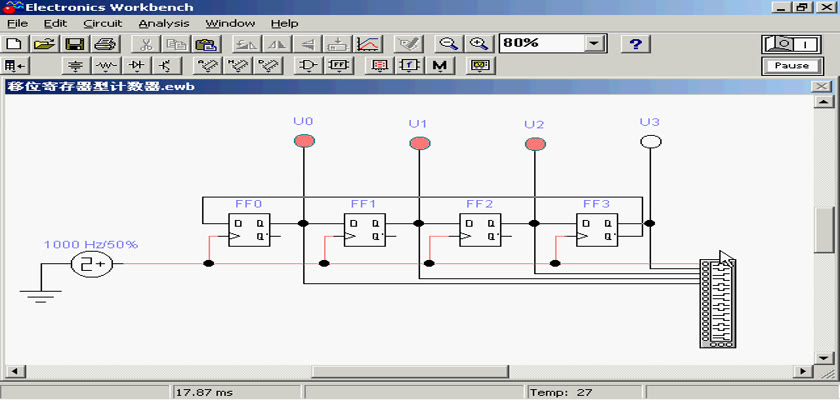Zoom in using the magnifier plus icon
Viewport: 840px width, 400px height.
pos(480,44)
